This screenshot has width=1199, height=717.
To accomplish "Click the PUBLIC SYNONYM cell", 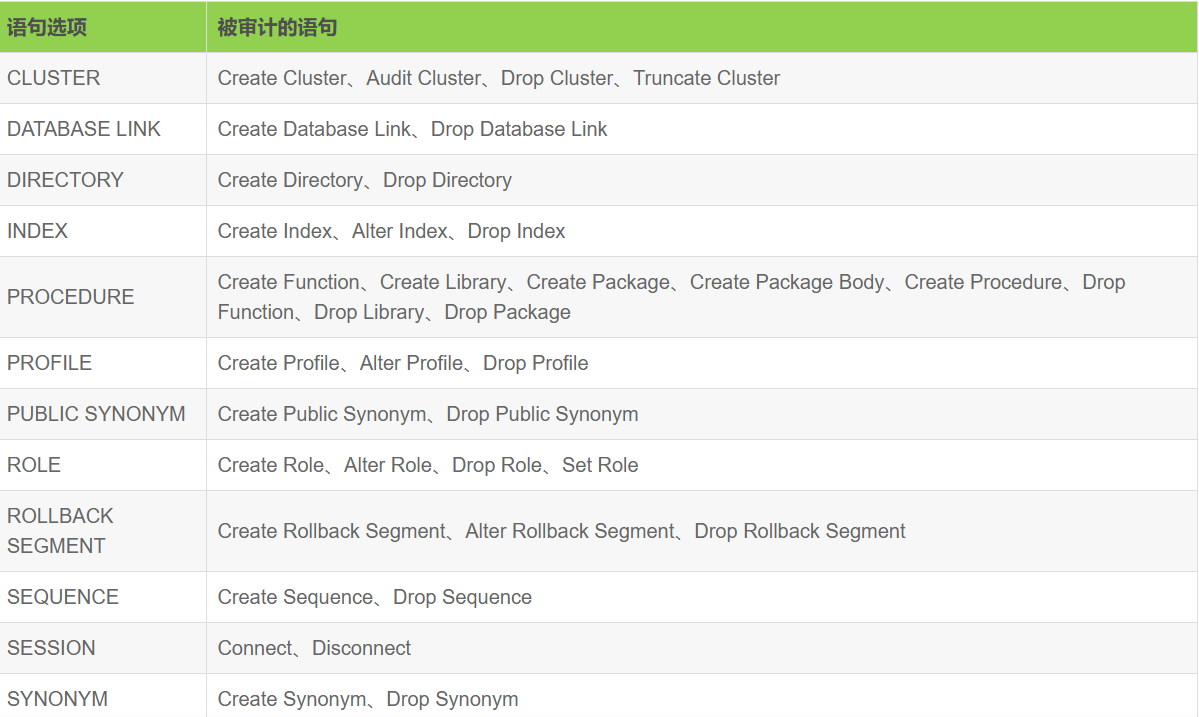I will (102, 414).
